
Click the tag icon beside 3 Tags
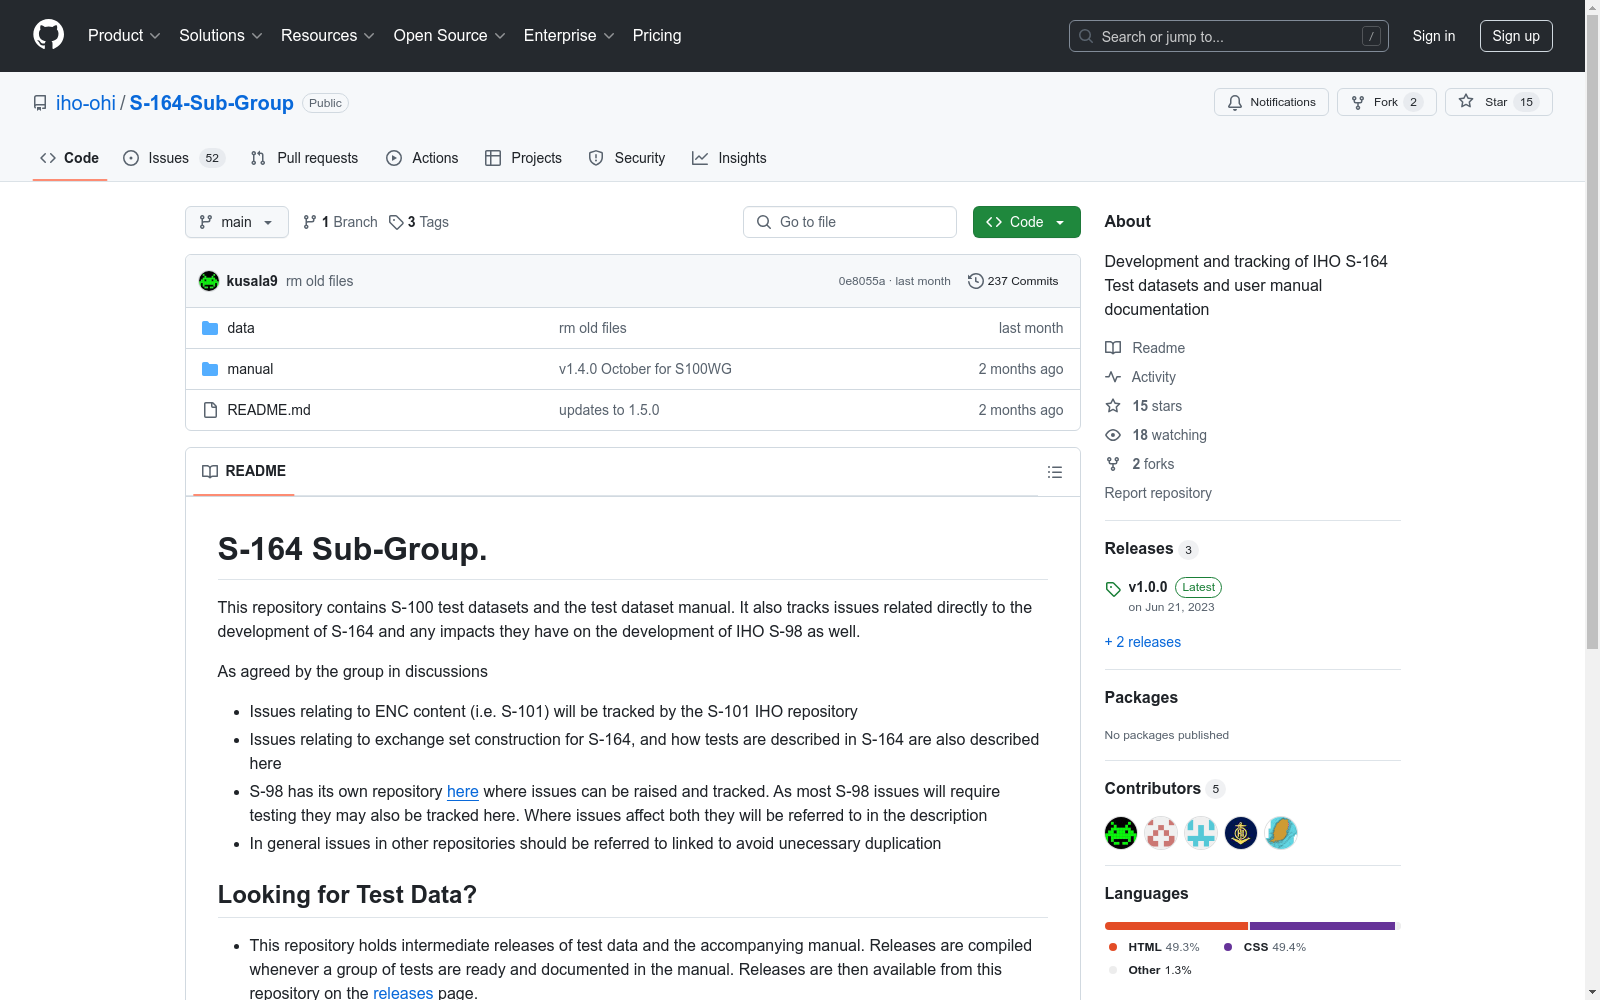(396, 222)
